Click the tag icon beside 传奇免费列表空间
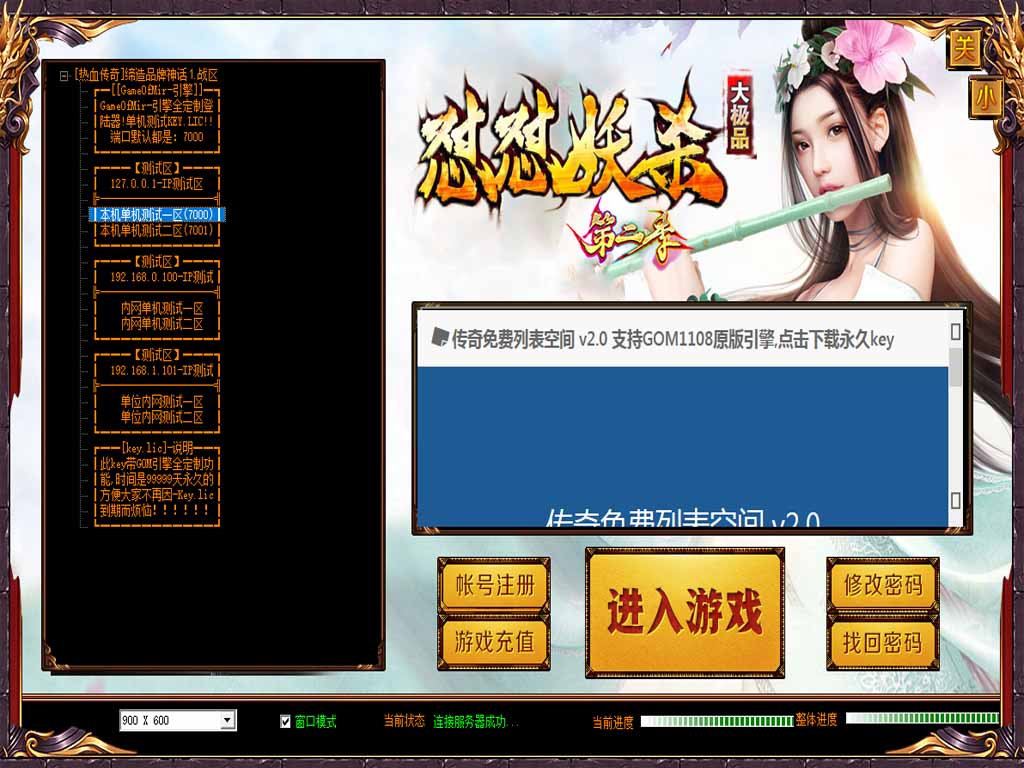The image size is (1024, 768). [440, 337]
